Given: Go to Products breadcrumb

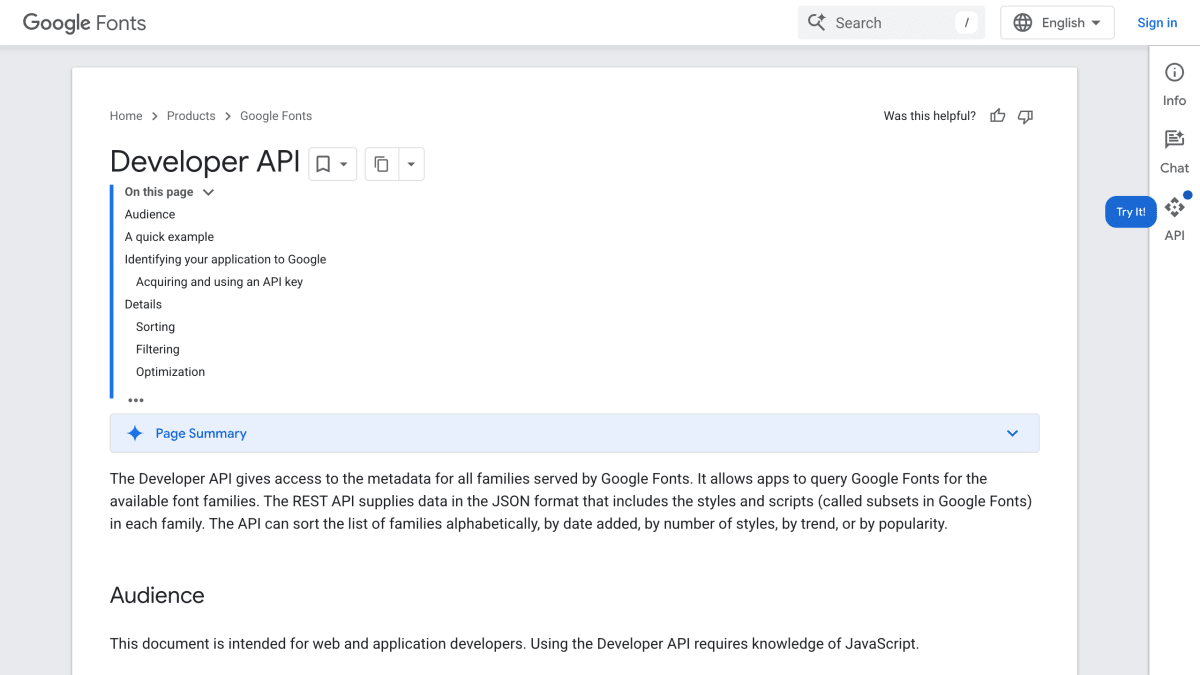Looking at the screenshot, I should tap(191, 116).
